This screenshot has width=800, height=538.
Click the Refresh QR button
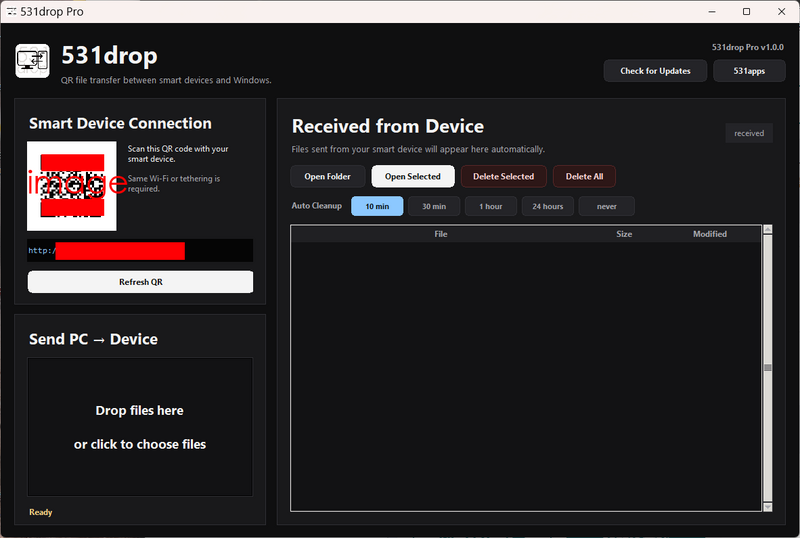140,282
